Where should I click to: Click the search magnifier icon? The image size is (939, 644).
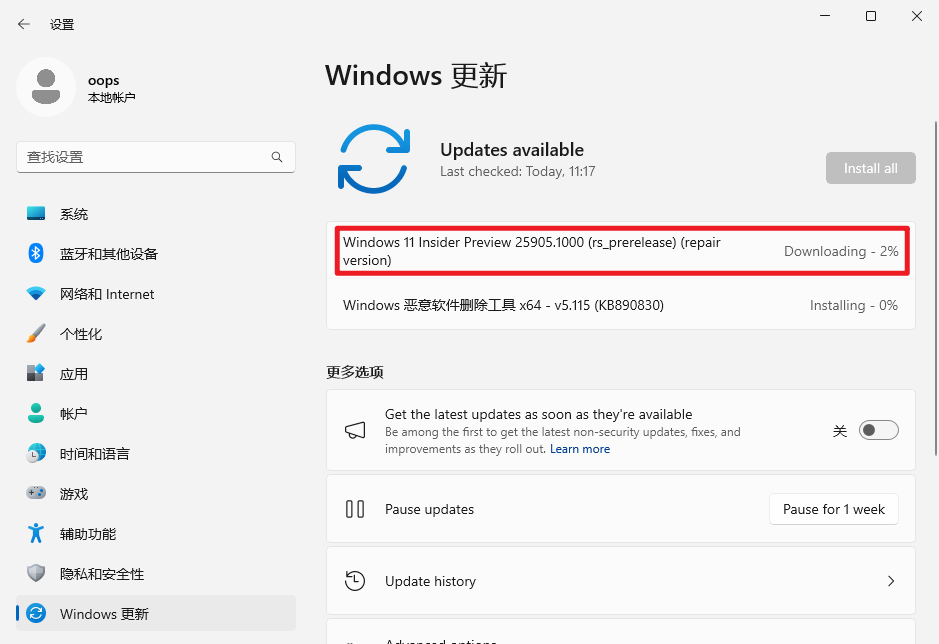pyautogui.click(x=277, y=157)
